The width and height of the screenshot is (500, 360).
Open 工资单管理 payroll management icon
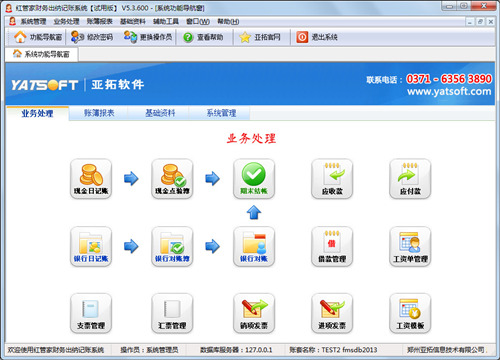[x=410, y=247]
